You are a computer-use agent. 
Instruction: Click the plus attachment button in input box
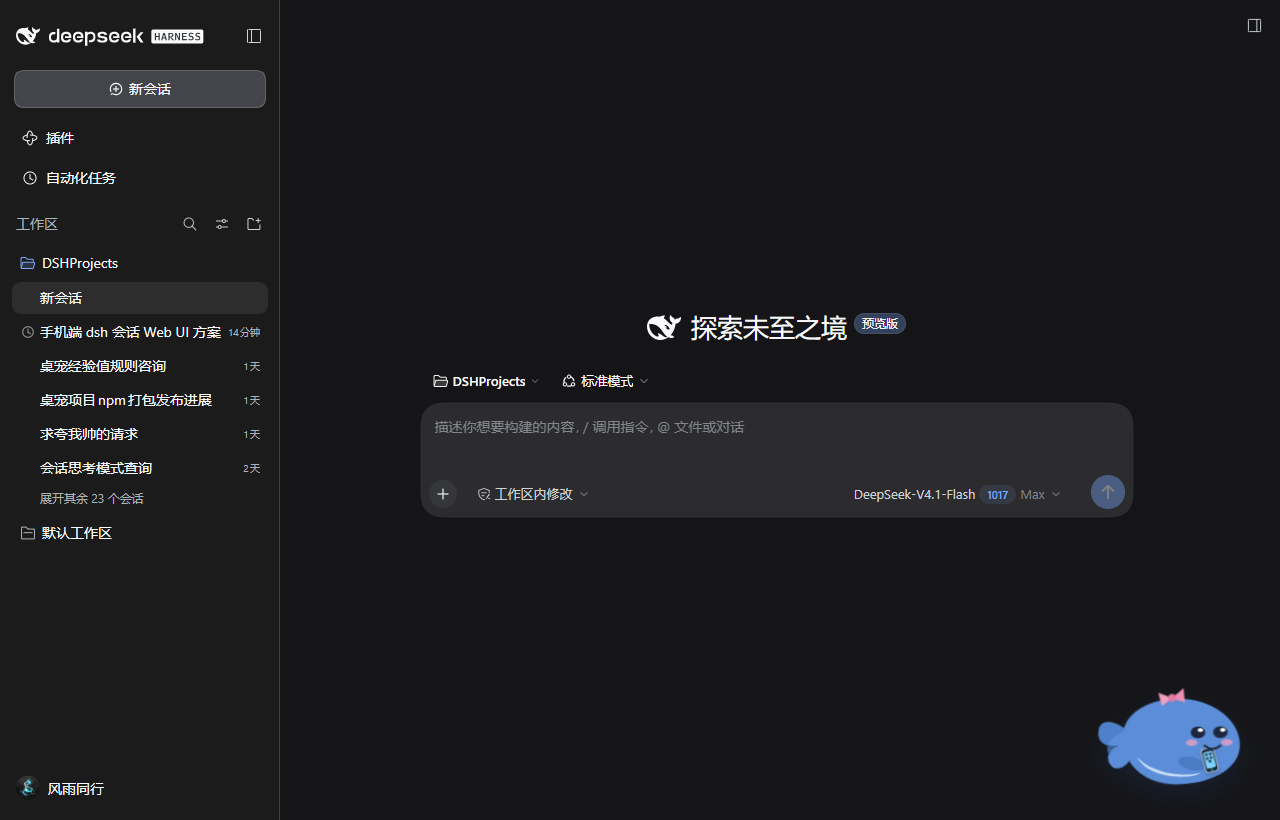point(443,494)
